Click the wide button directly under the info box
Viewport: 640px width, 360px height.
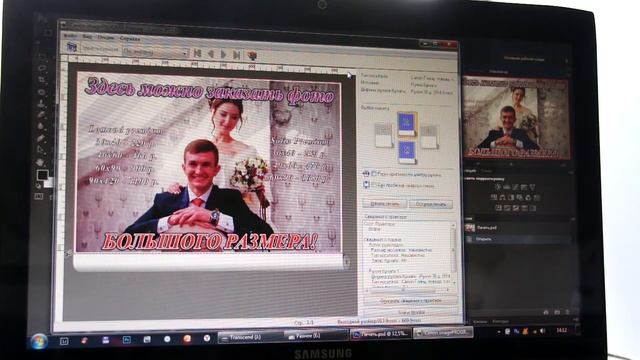coord(410,301)
